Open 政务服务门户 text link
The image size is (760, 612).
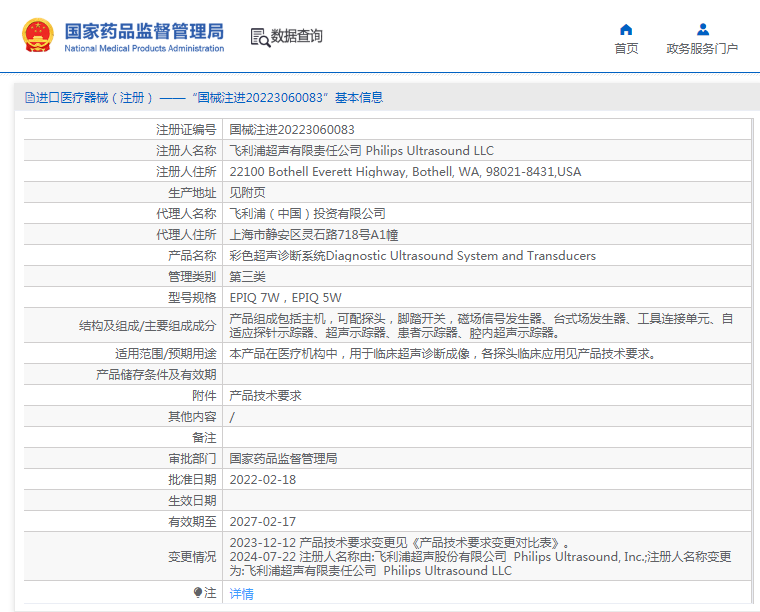702,49
